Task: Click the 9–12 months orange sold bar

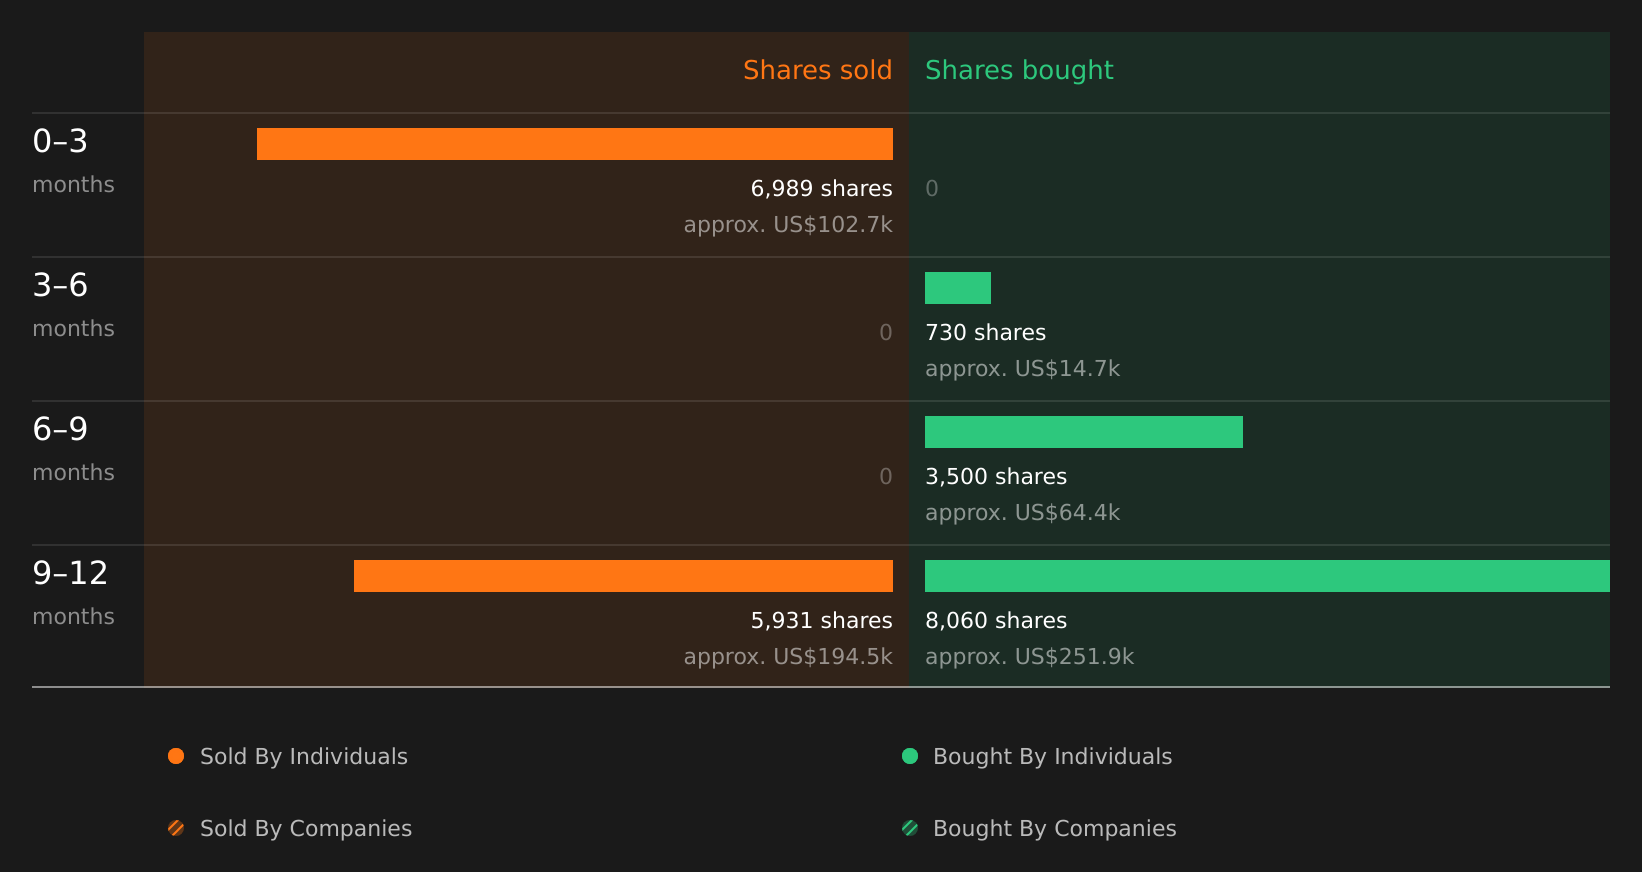Action: point(623,576)
